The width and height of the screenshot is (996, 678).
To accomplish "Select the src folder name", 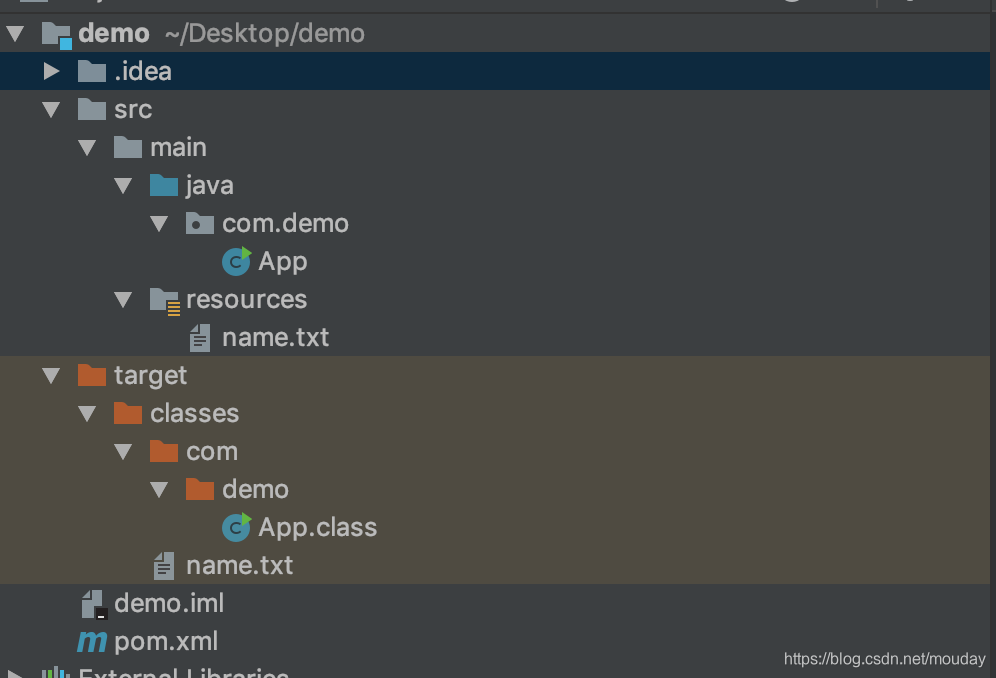I will [x=133, y=109].
